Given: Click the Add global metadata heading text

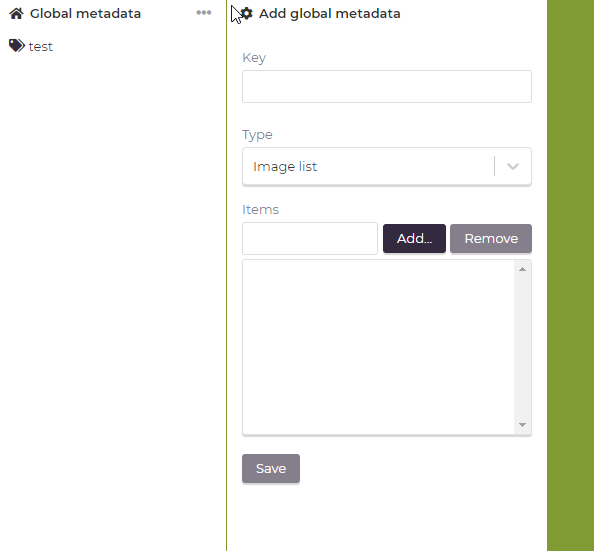Looking at the screenshot, I should tap(330, 14).
